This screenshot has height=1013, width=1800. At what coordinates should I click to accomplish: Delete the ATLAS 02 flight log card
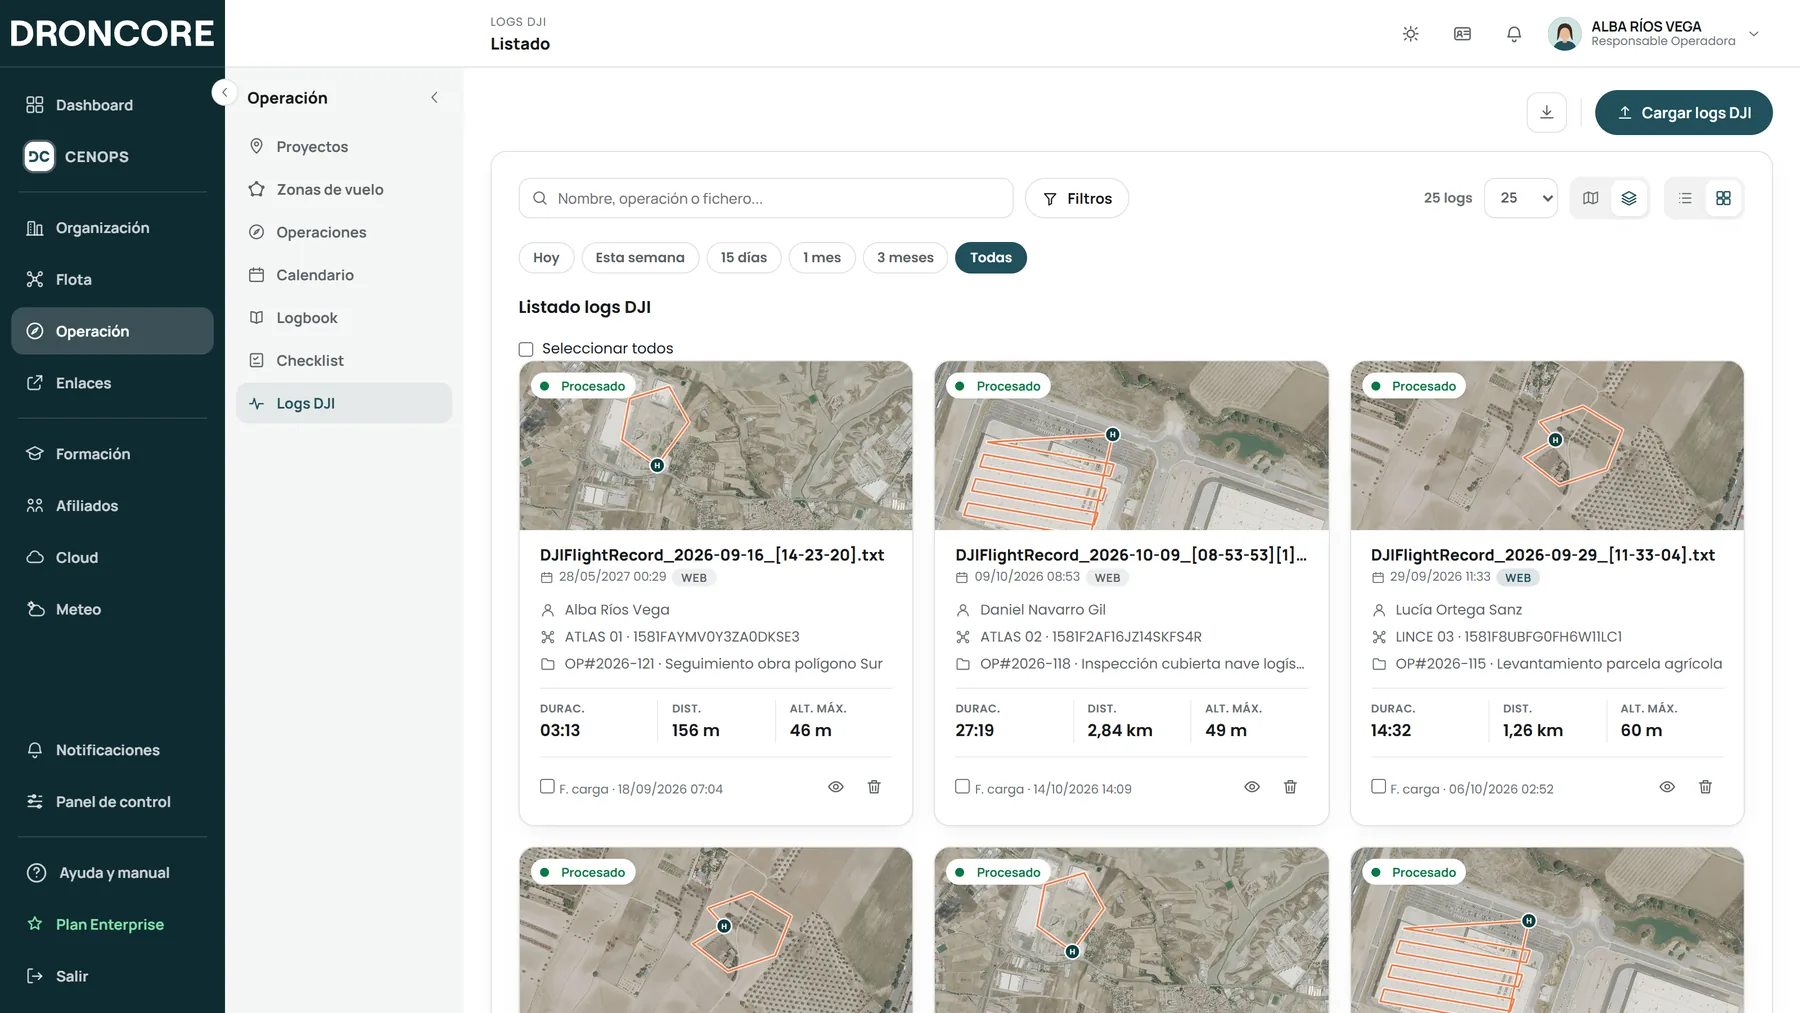[x=1290, y=787]
